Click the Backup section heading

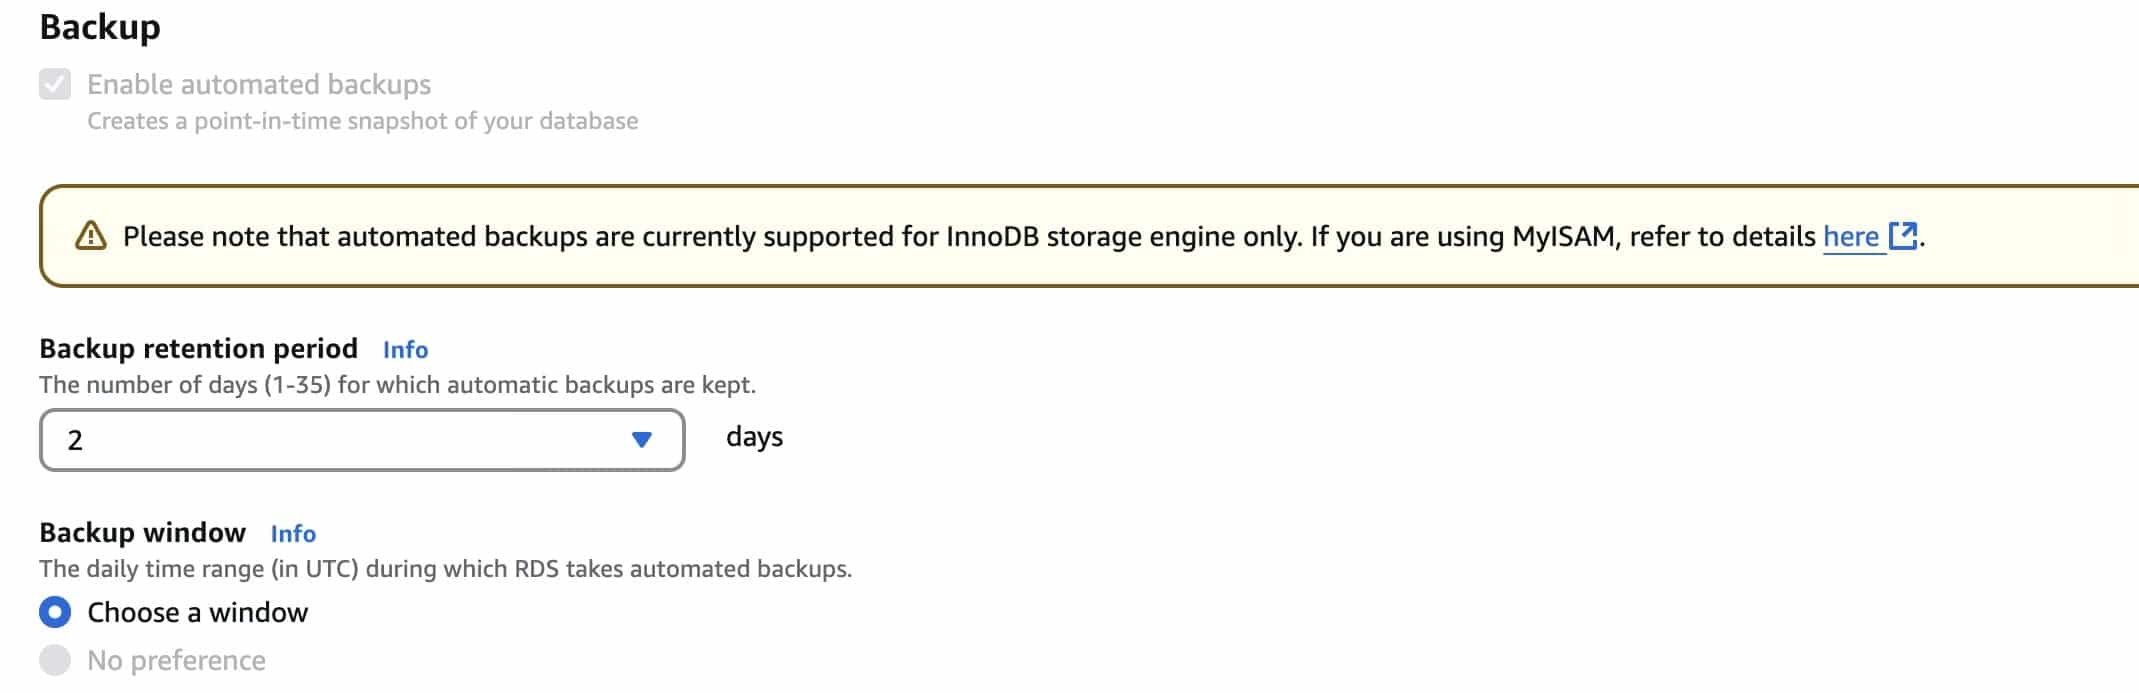click(x=100, y=27)
